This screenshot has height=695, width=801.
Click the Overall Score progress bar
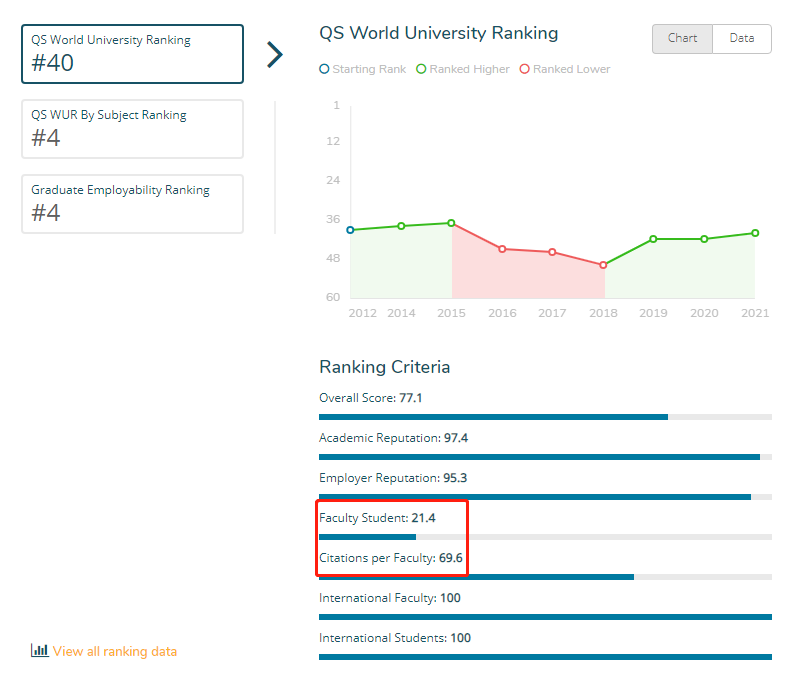[x=545, y=417]
